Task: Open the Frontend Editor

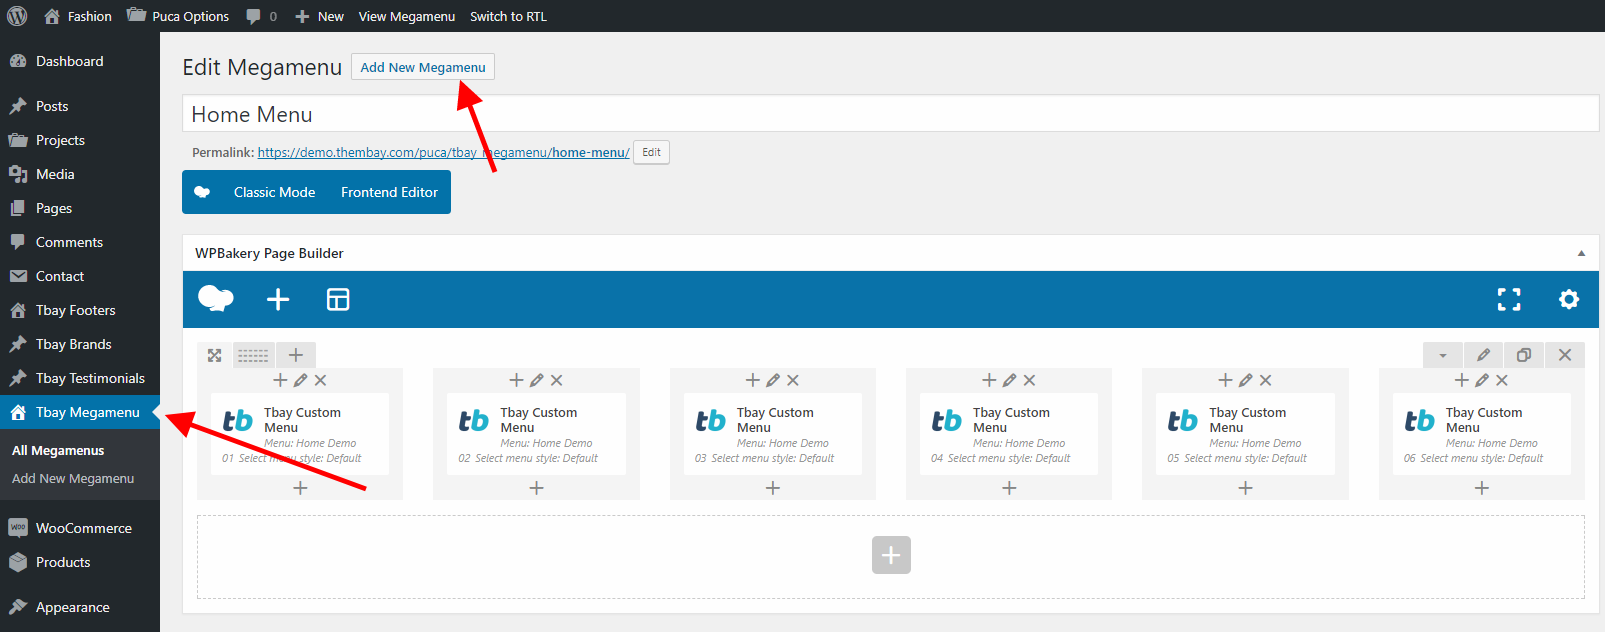Action: click(389, 192)
